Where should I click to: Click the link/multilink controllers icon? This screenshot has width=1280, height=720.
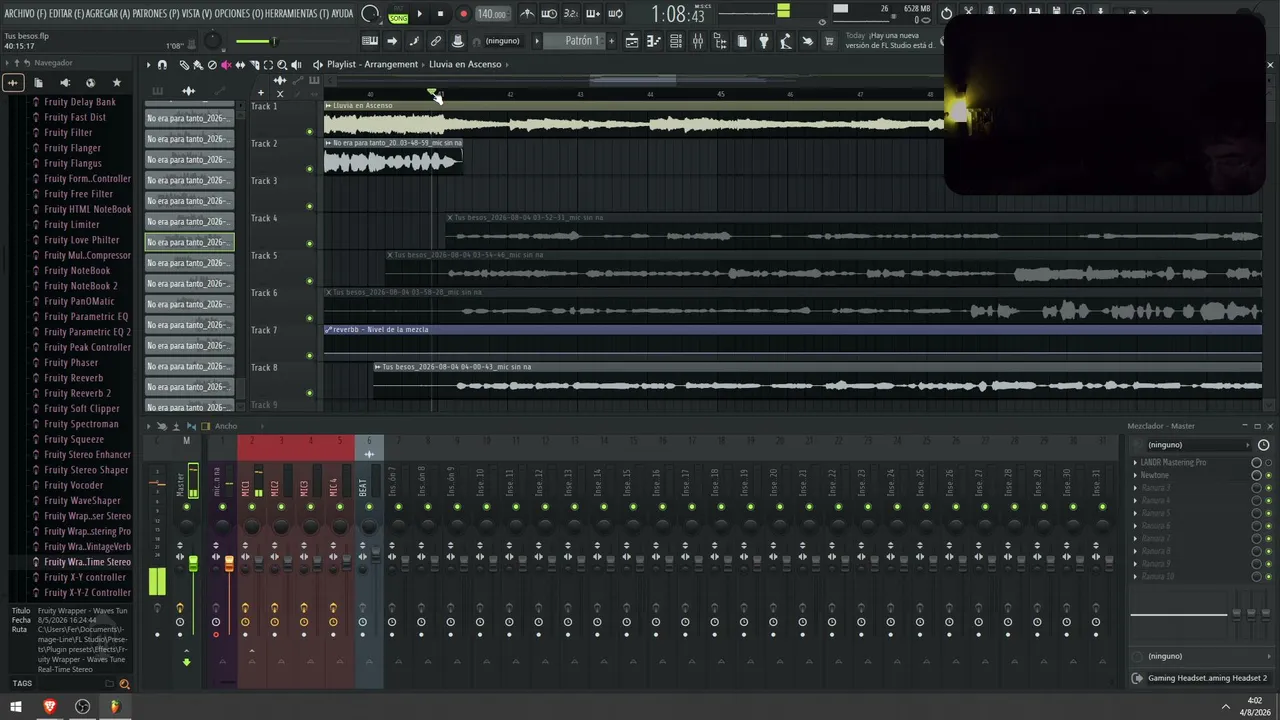(436, 41)
